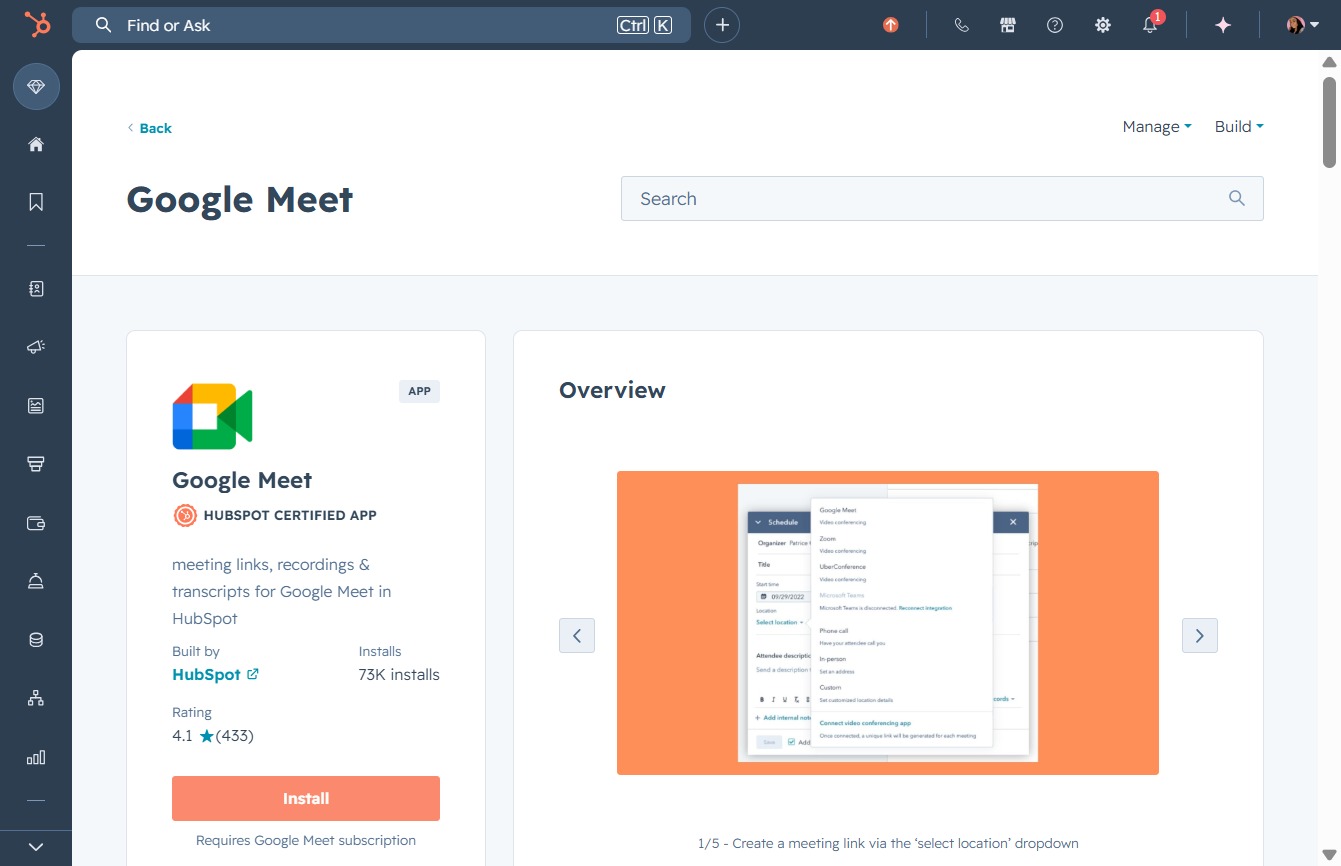Open the Content sidebar icon
The image size is (1341, 866).
[x=36, y=405]
